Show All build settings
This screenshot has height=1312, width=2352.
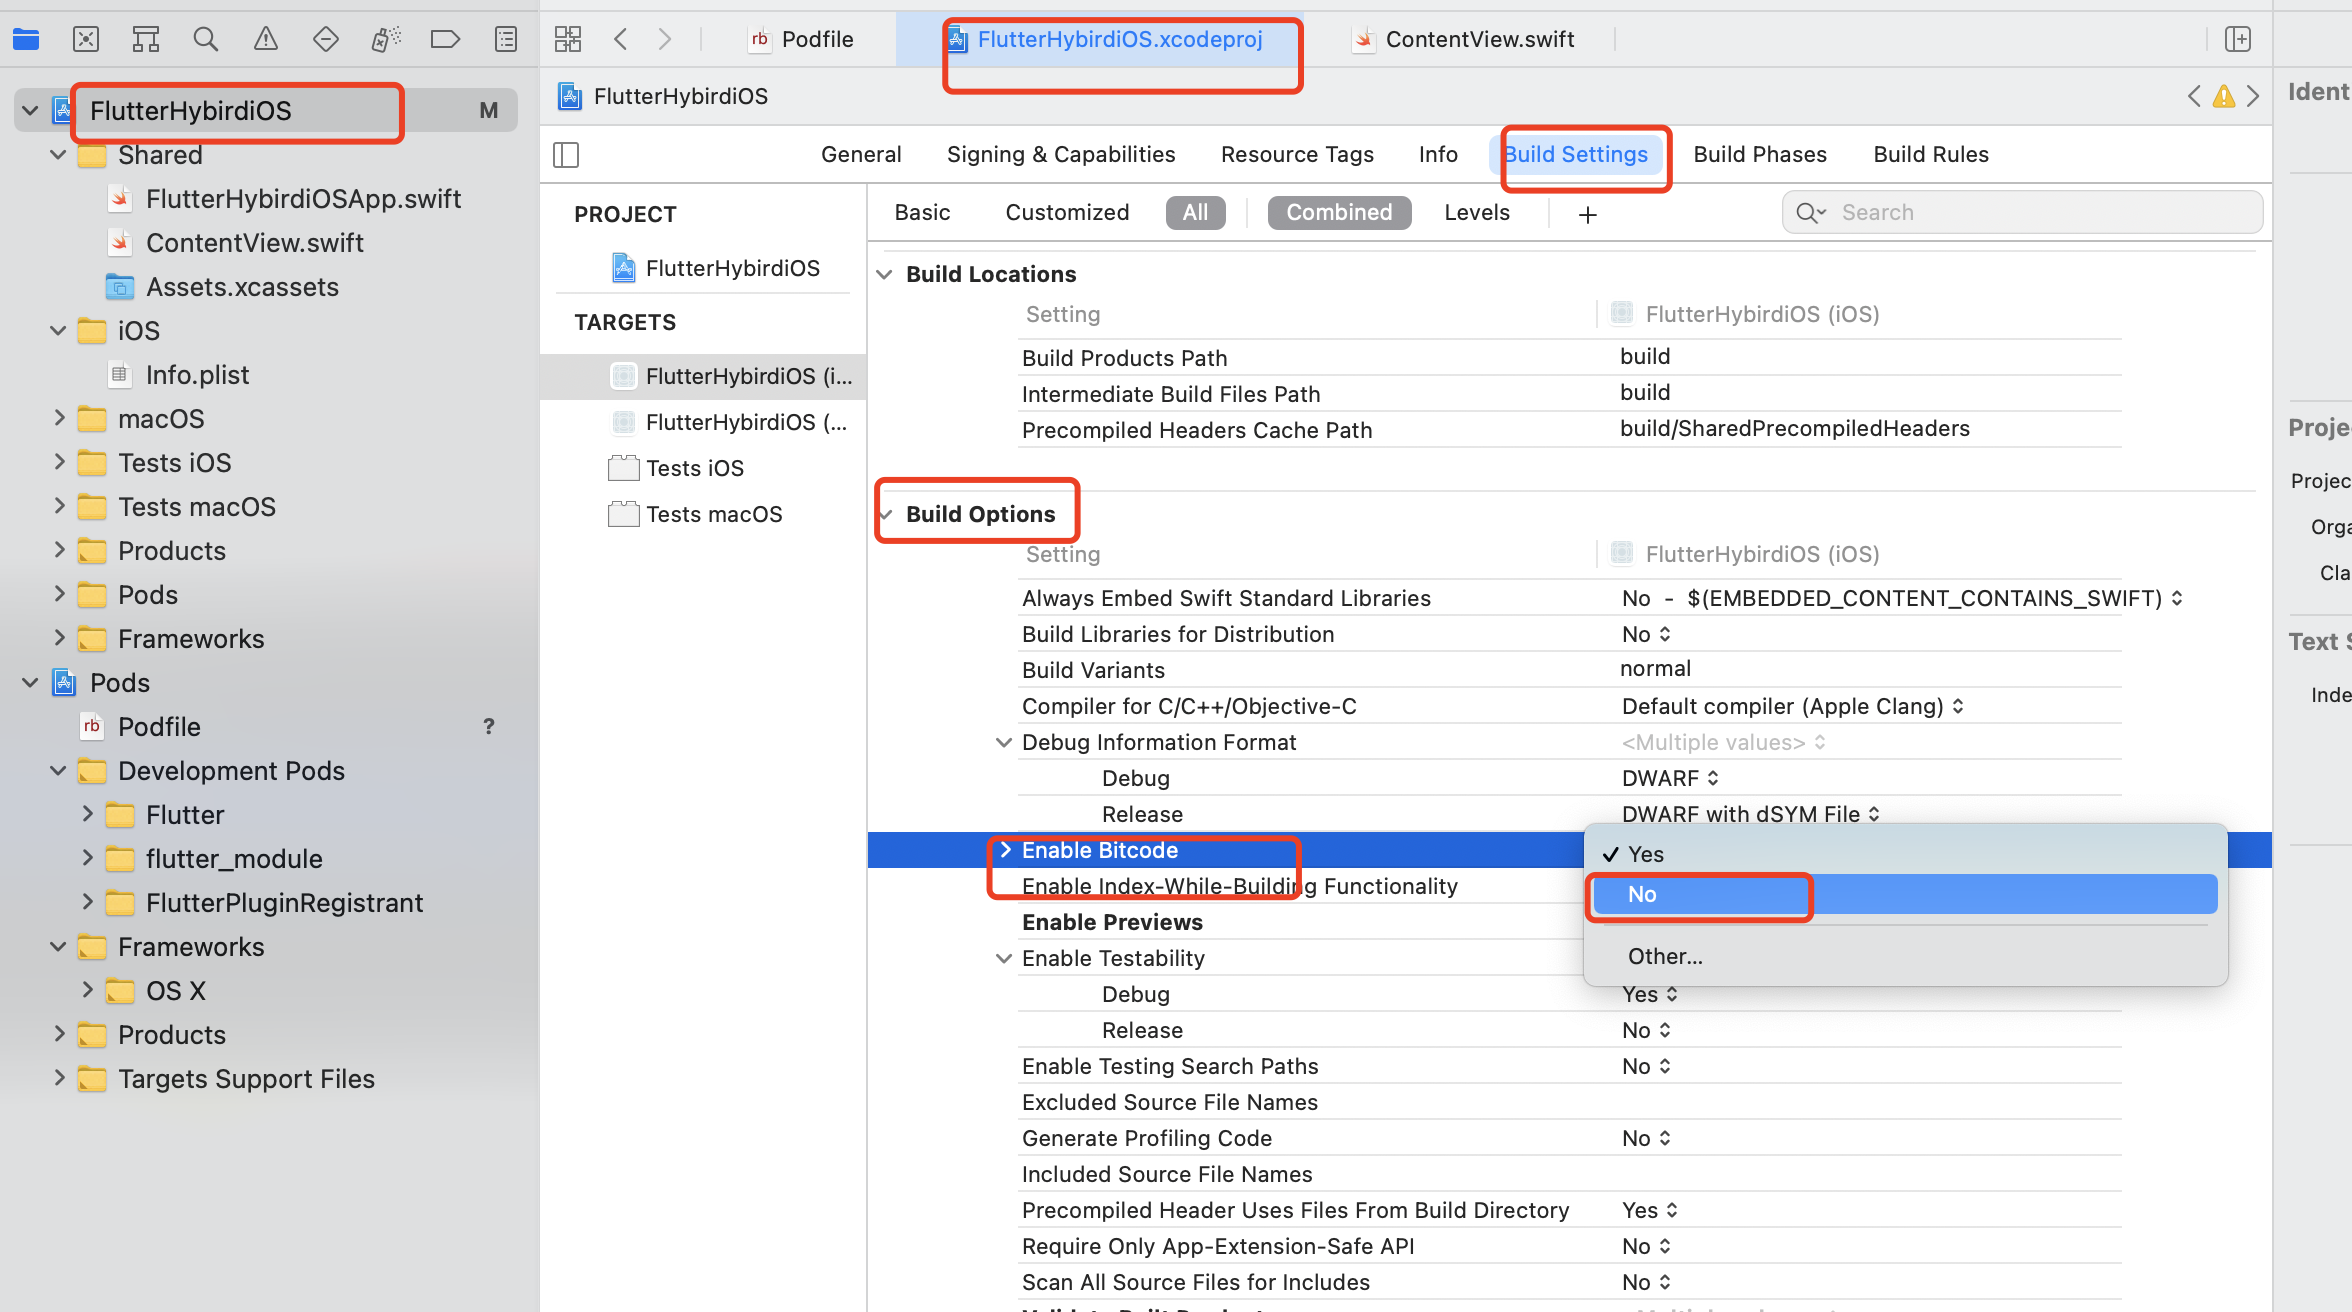point(1195,212)
